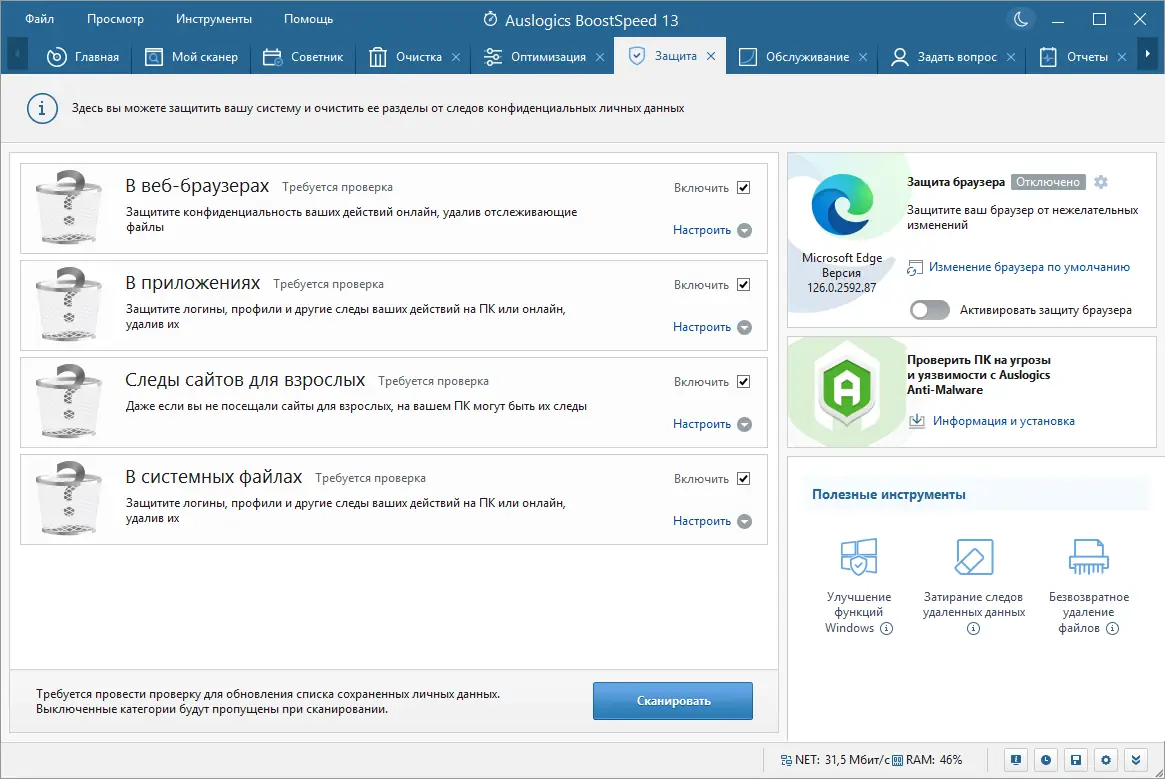
Task: Switch to Главная tab
Action: [82, 56]
